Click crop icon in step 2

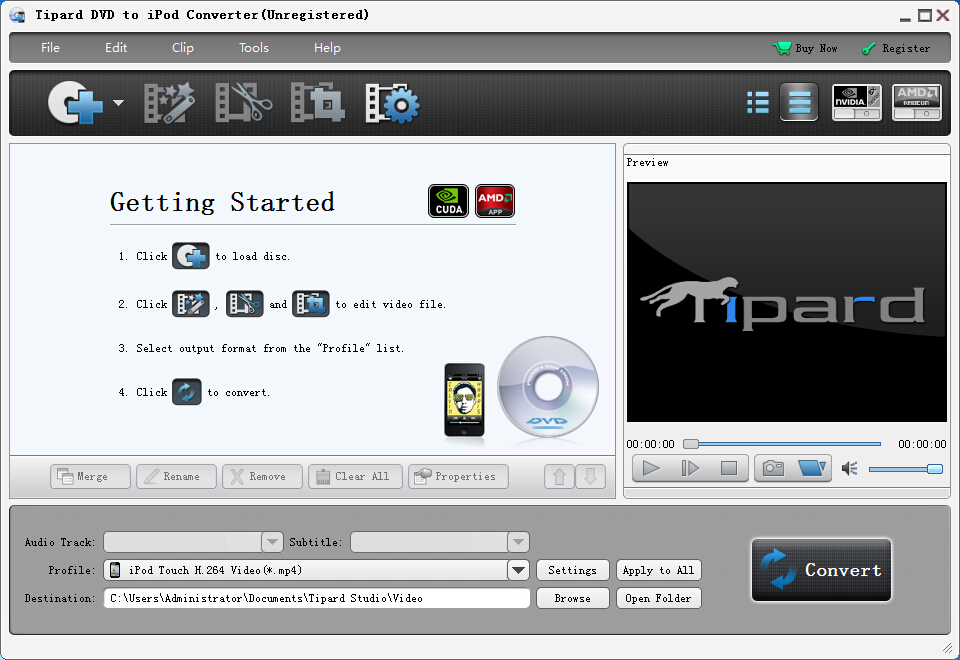(x=310, y=304)
